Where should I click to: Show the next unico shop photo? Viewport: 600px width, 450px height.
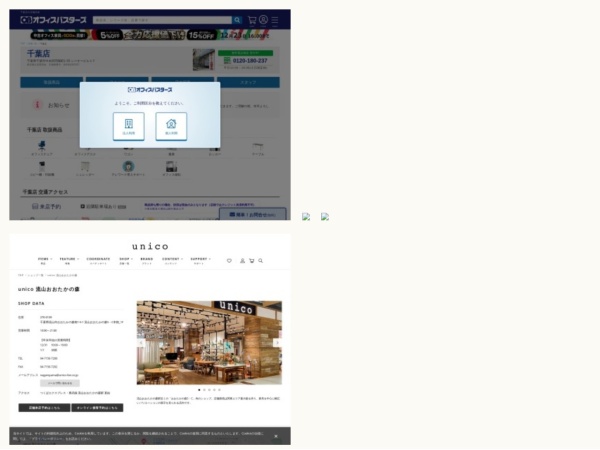(x=277, y=343)
